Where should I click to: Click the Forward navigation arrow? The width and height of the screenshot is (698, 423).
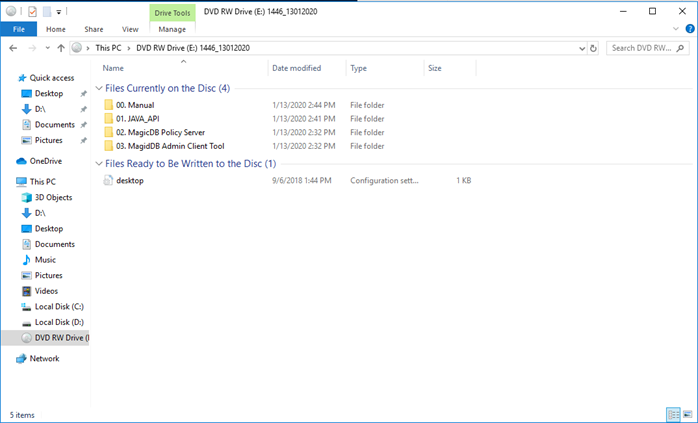(x=32, y=48)
